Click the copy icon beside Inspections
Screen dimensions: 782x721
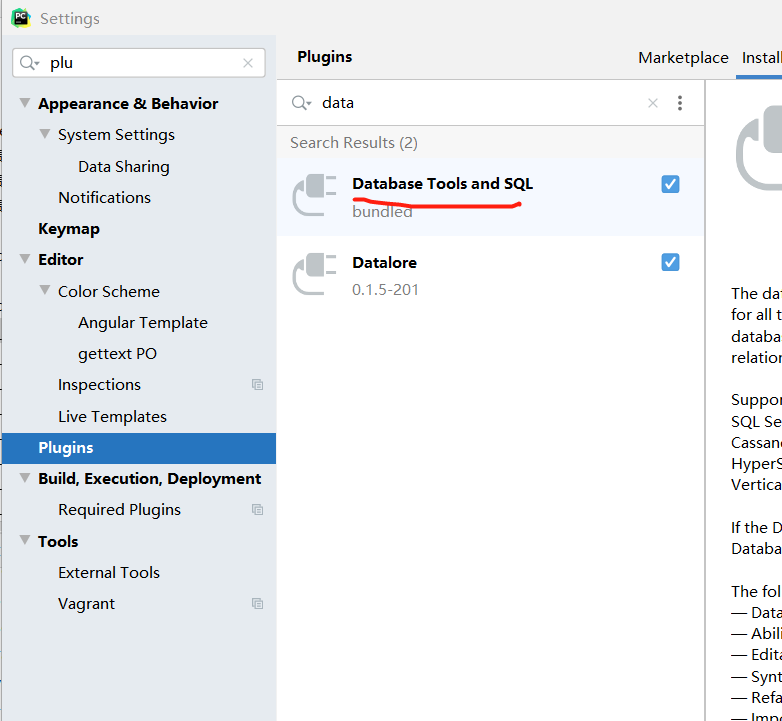257,384
